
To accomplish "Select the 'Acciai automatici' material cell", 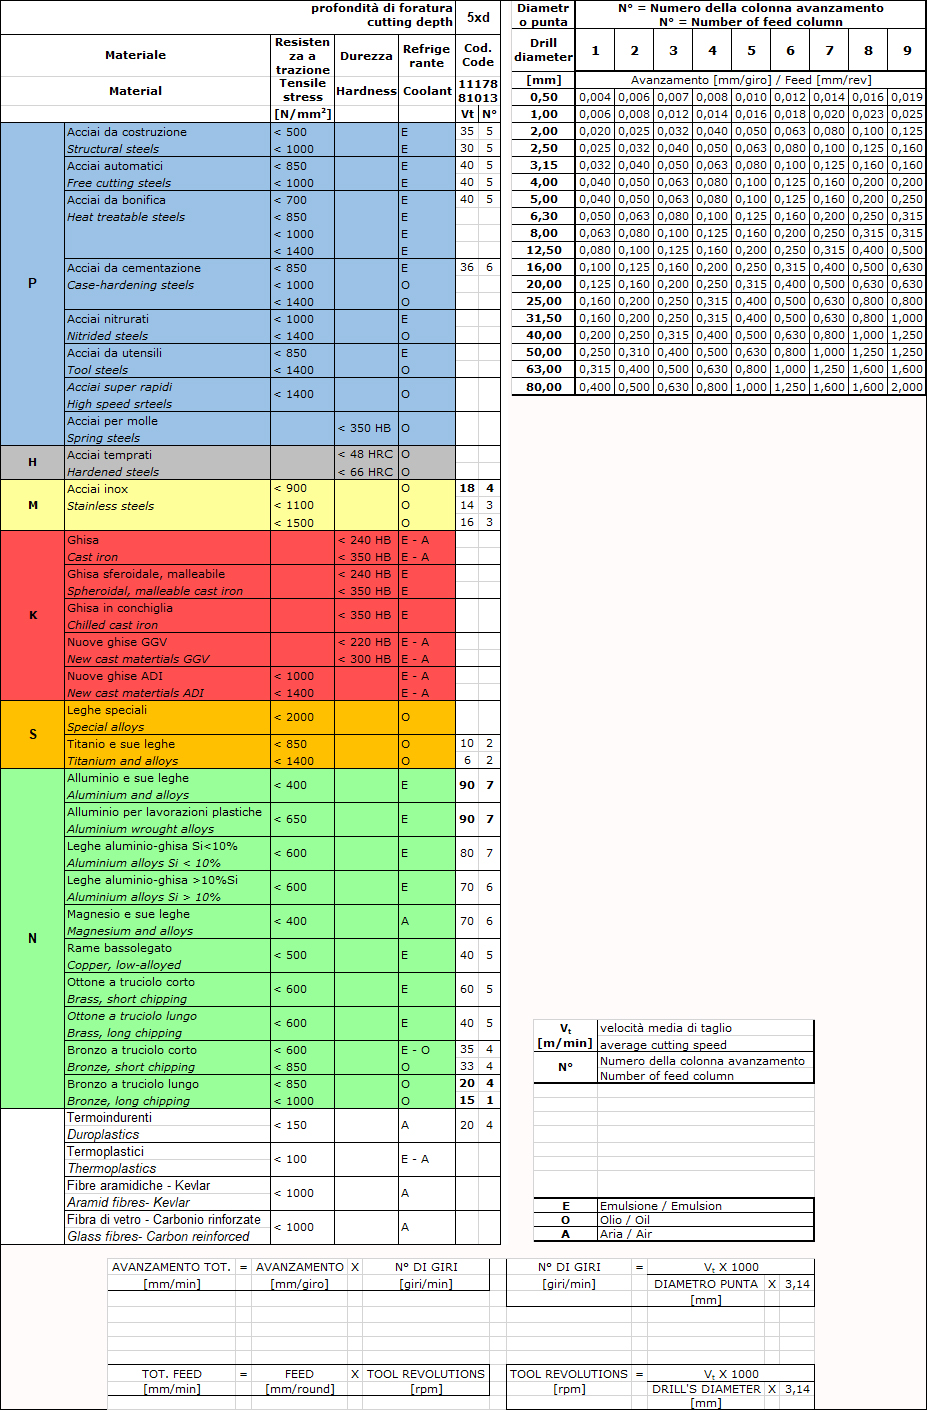I will pos(168,166).
